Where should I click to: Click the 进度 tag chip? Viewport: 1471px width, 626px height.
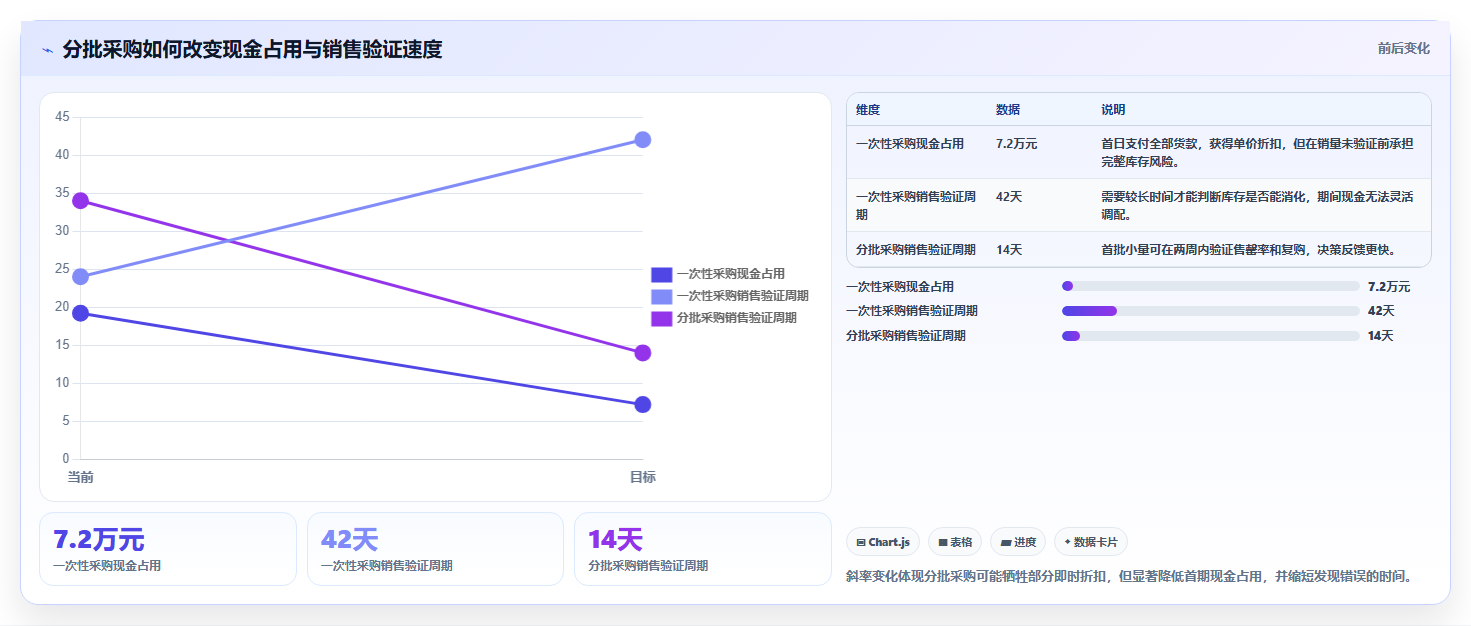(x=1018, y=542)
